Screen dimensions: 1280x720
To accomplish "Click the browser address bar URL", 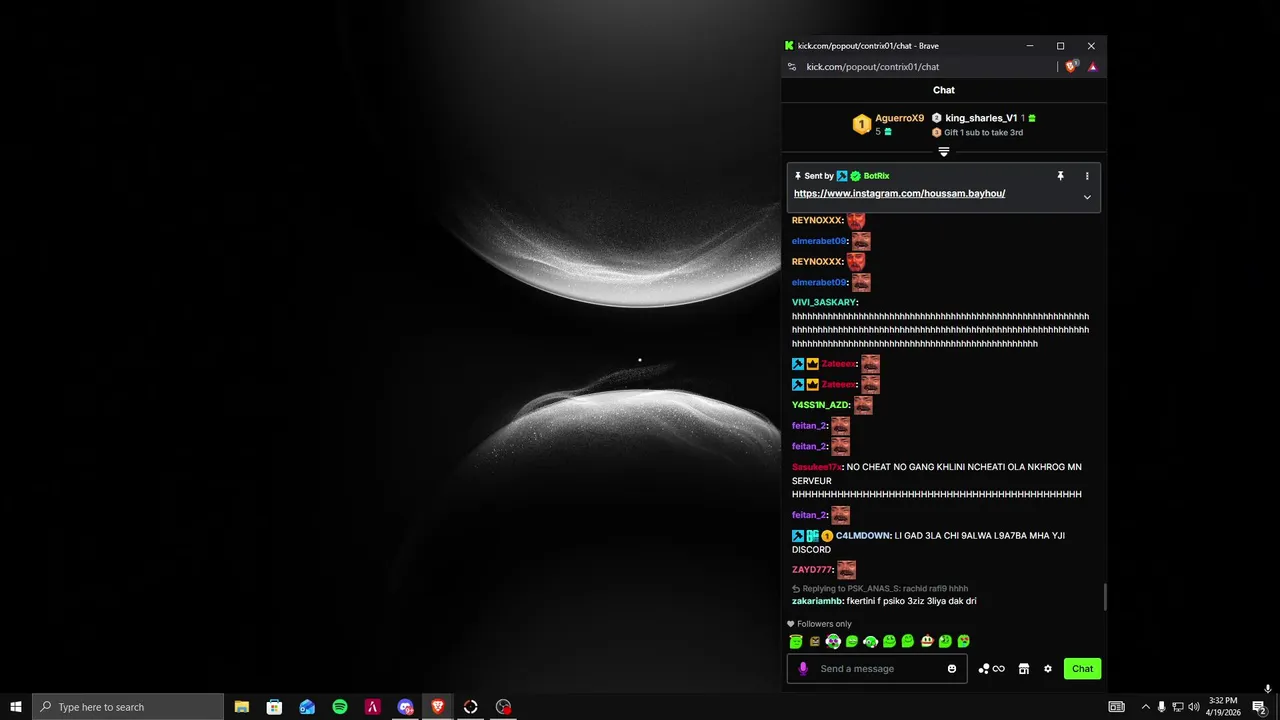I will pos(872,67).
